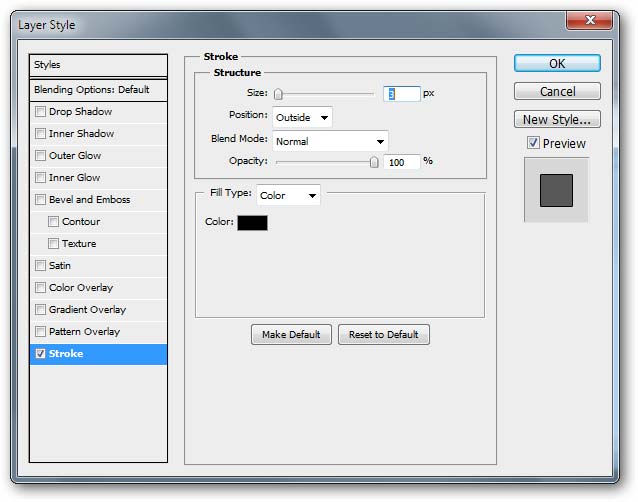Uncheck the Stroke effect checkbox
This screenshot has height=502, width=638.
tap(40, 354)
